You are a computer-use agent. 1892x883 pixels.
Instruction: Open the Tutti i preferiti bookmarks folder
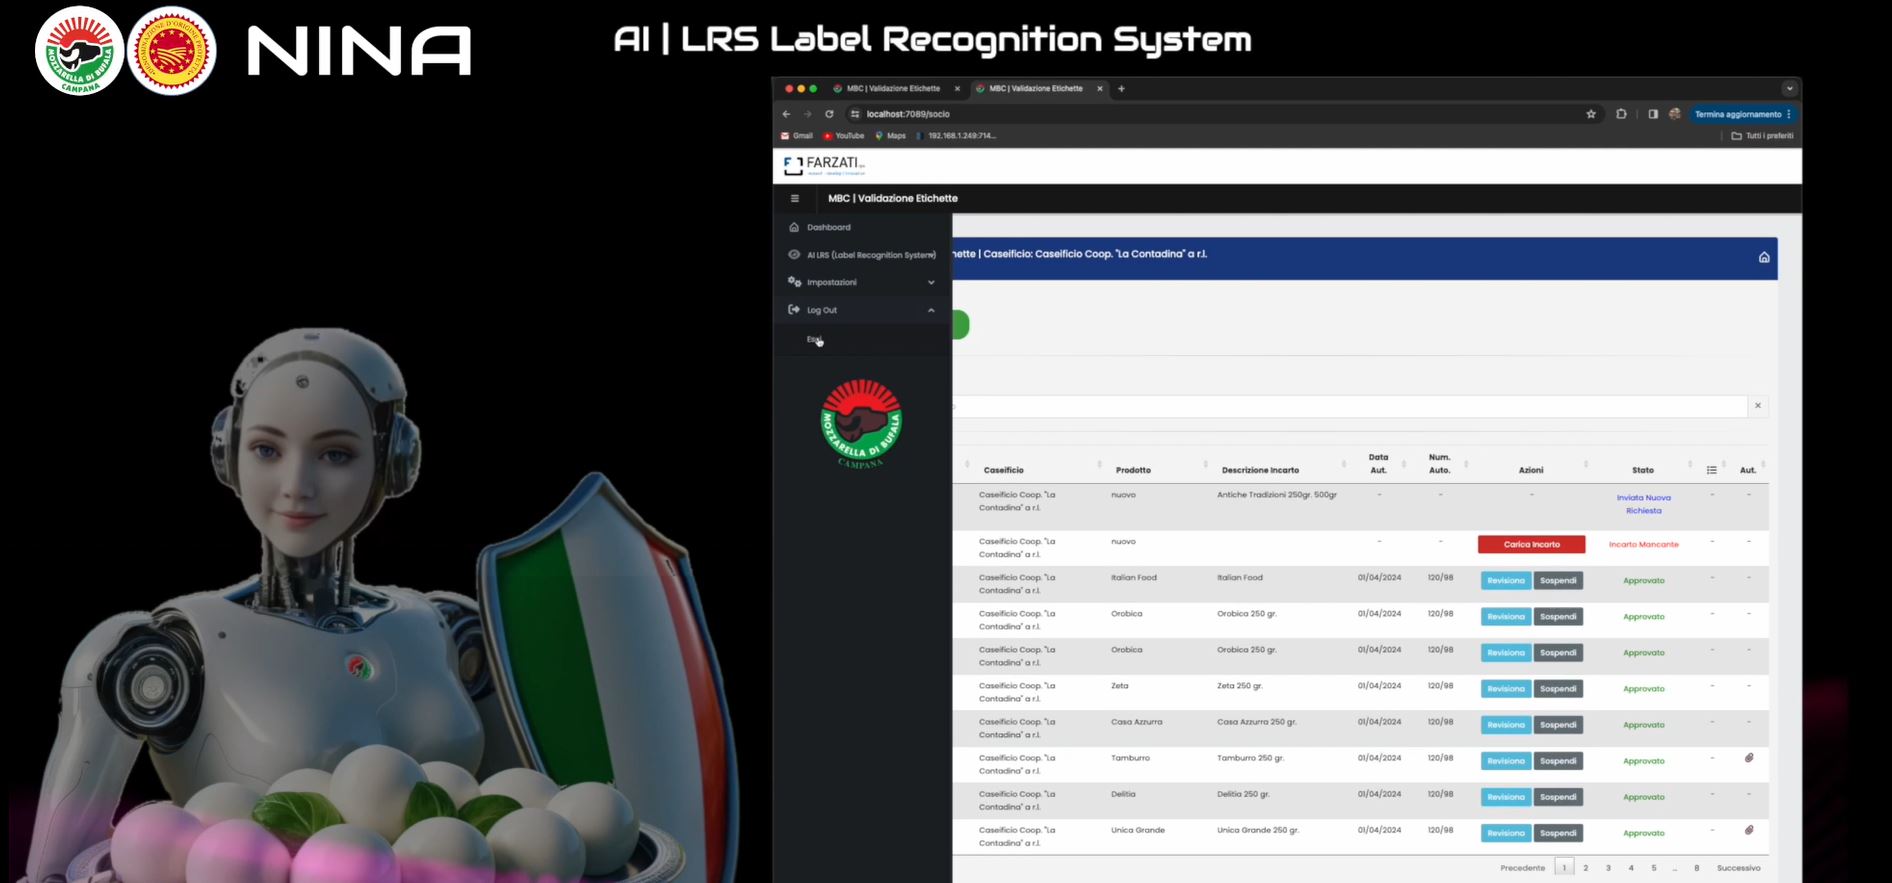1762,136
